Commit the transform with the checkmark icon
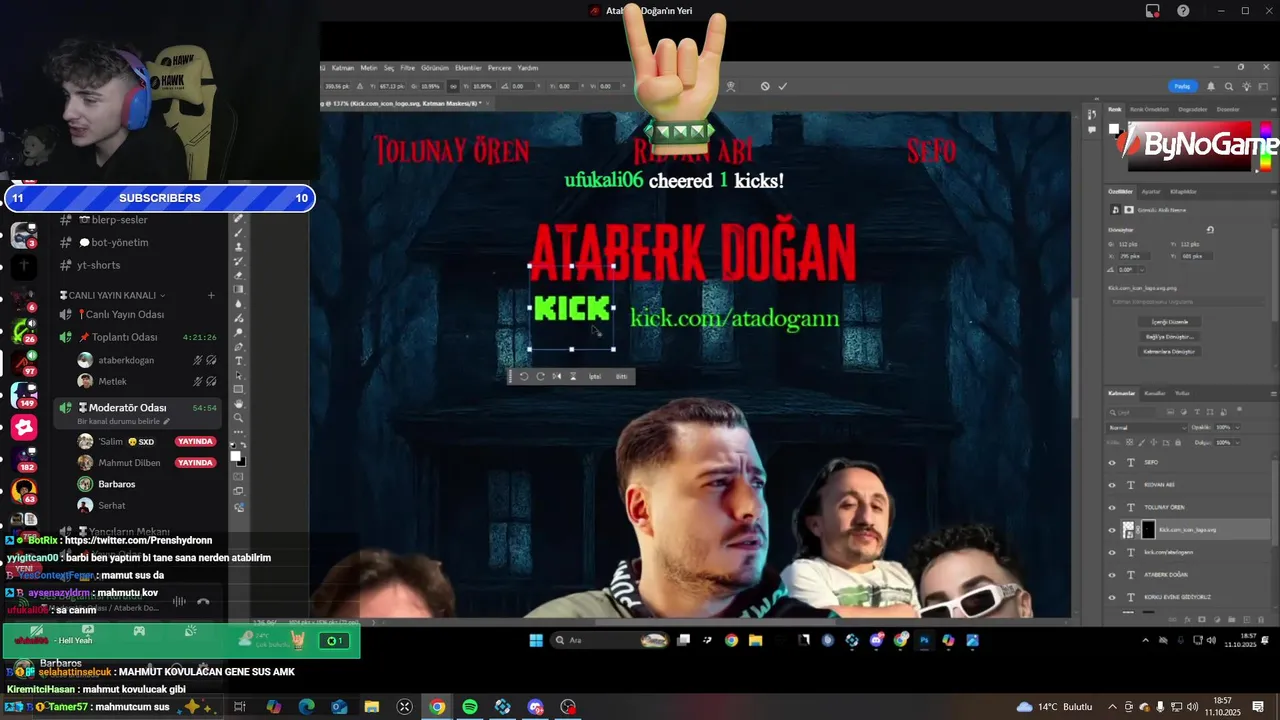Screen dimensions: 1280x720 [783, 86]
